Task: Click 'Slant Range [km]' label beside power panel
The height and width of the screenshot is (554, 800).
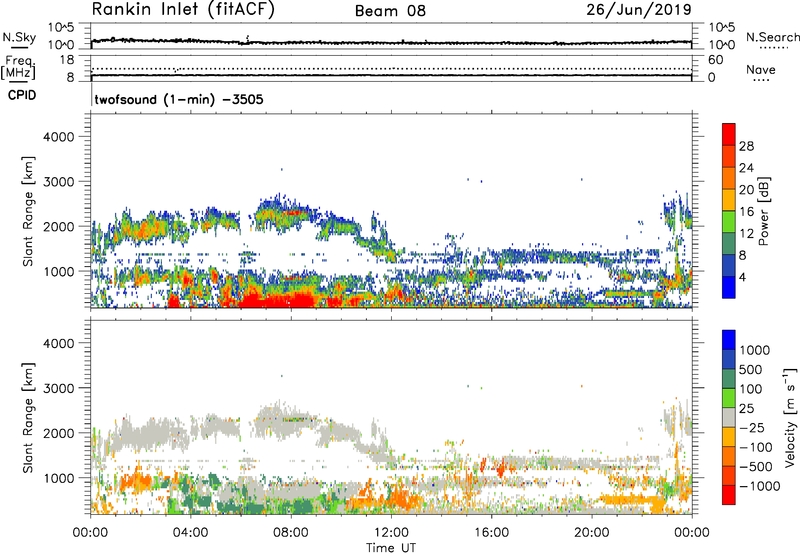Action: [28, 211]
